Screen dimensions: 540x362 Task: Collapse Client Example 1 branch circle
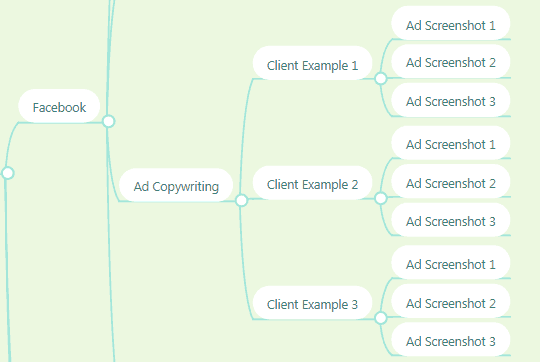tap(381, 79)
